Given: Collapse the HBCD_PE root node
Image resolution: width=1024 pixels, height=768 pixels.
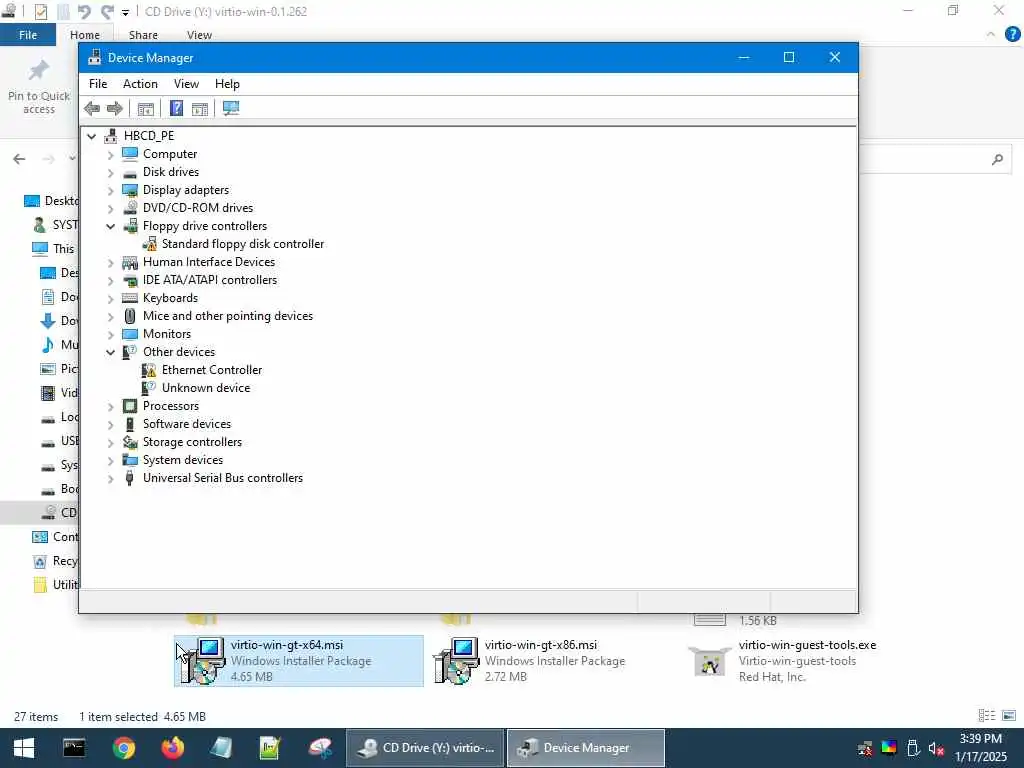Looking at the screenshot, I should (91, 136).
